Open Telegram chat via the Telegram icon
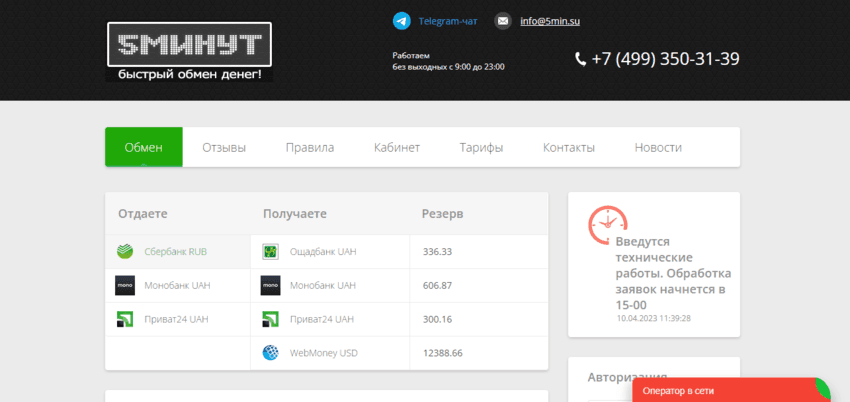The height and width of the screenshot is (402, 850). tap(401, 20)
